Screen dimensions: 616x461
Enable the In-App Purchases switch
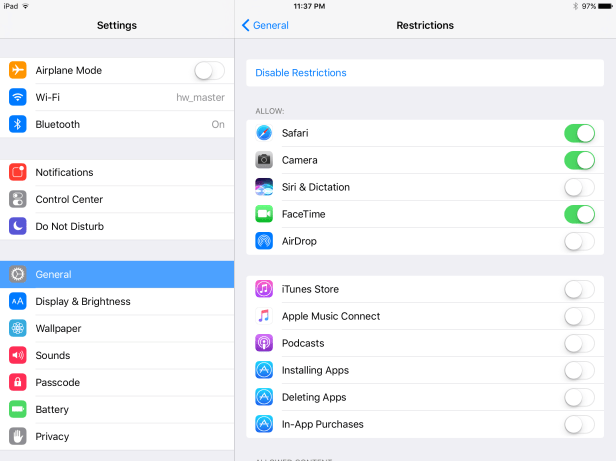(x=579, y=424)
